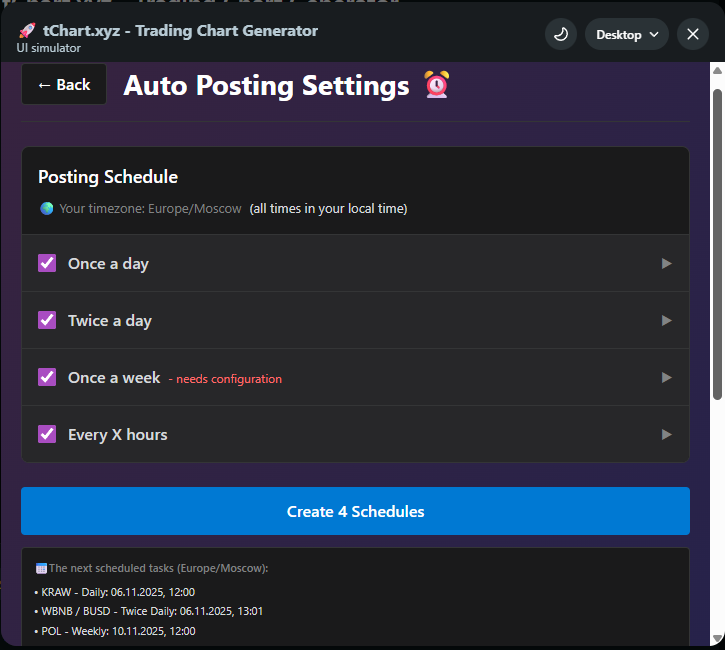Click the 'Every X hours' label
The image size is (725, 650).
[x=117, y=435]
